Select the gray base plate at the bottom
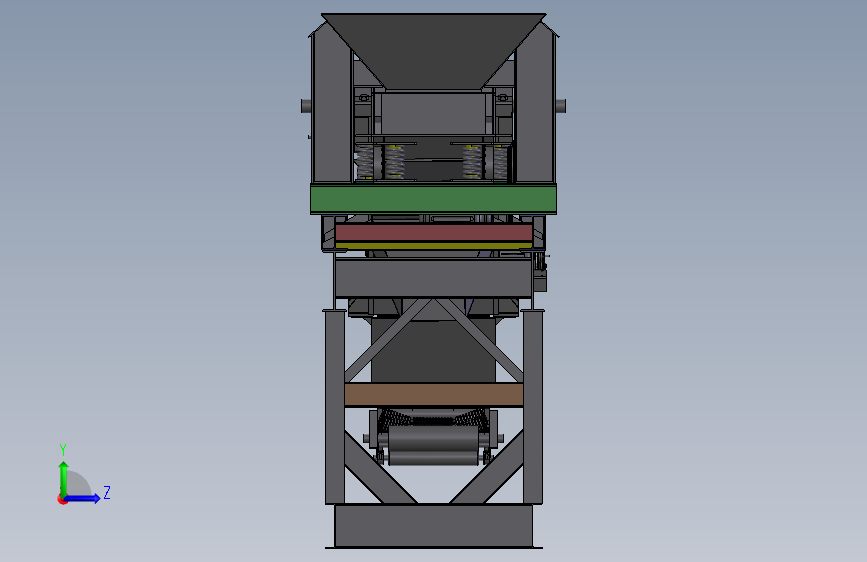Screen dimensions: 867x562 (434, 525)
